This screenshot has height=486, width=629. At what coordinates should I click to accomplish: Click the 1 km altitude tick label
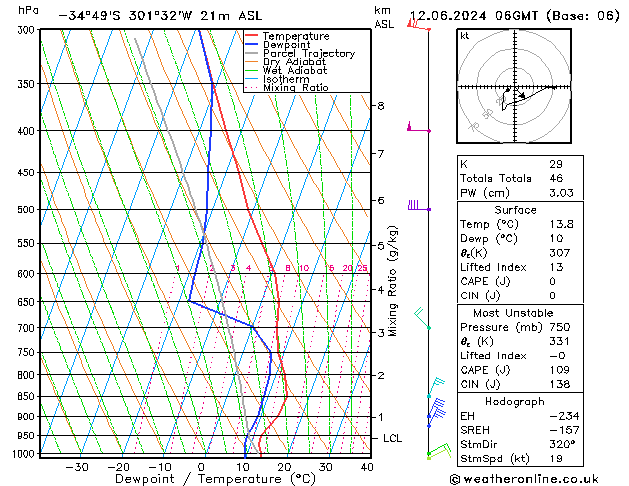click(x=381, y=417)
